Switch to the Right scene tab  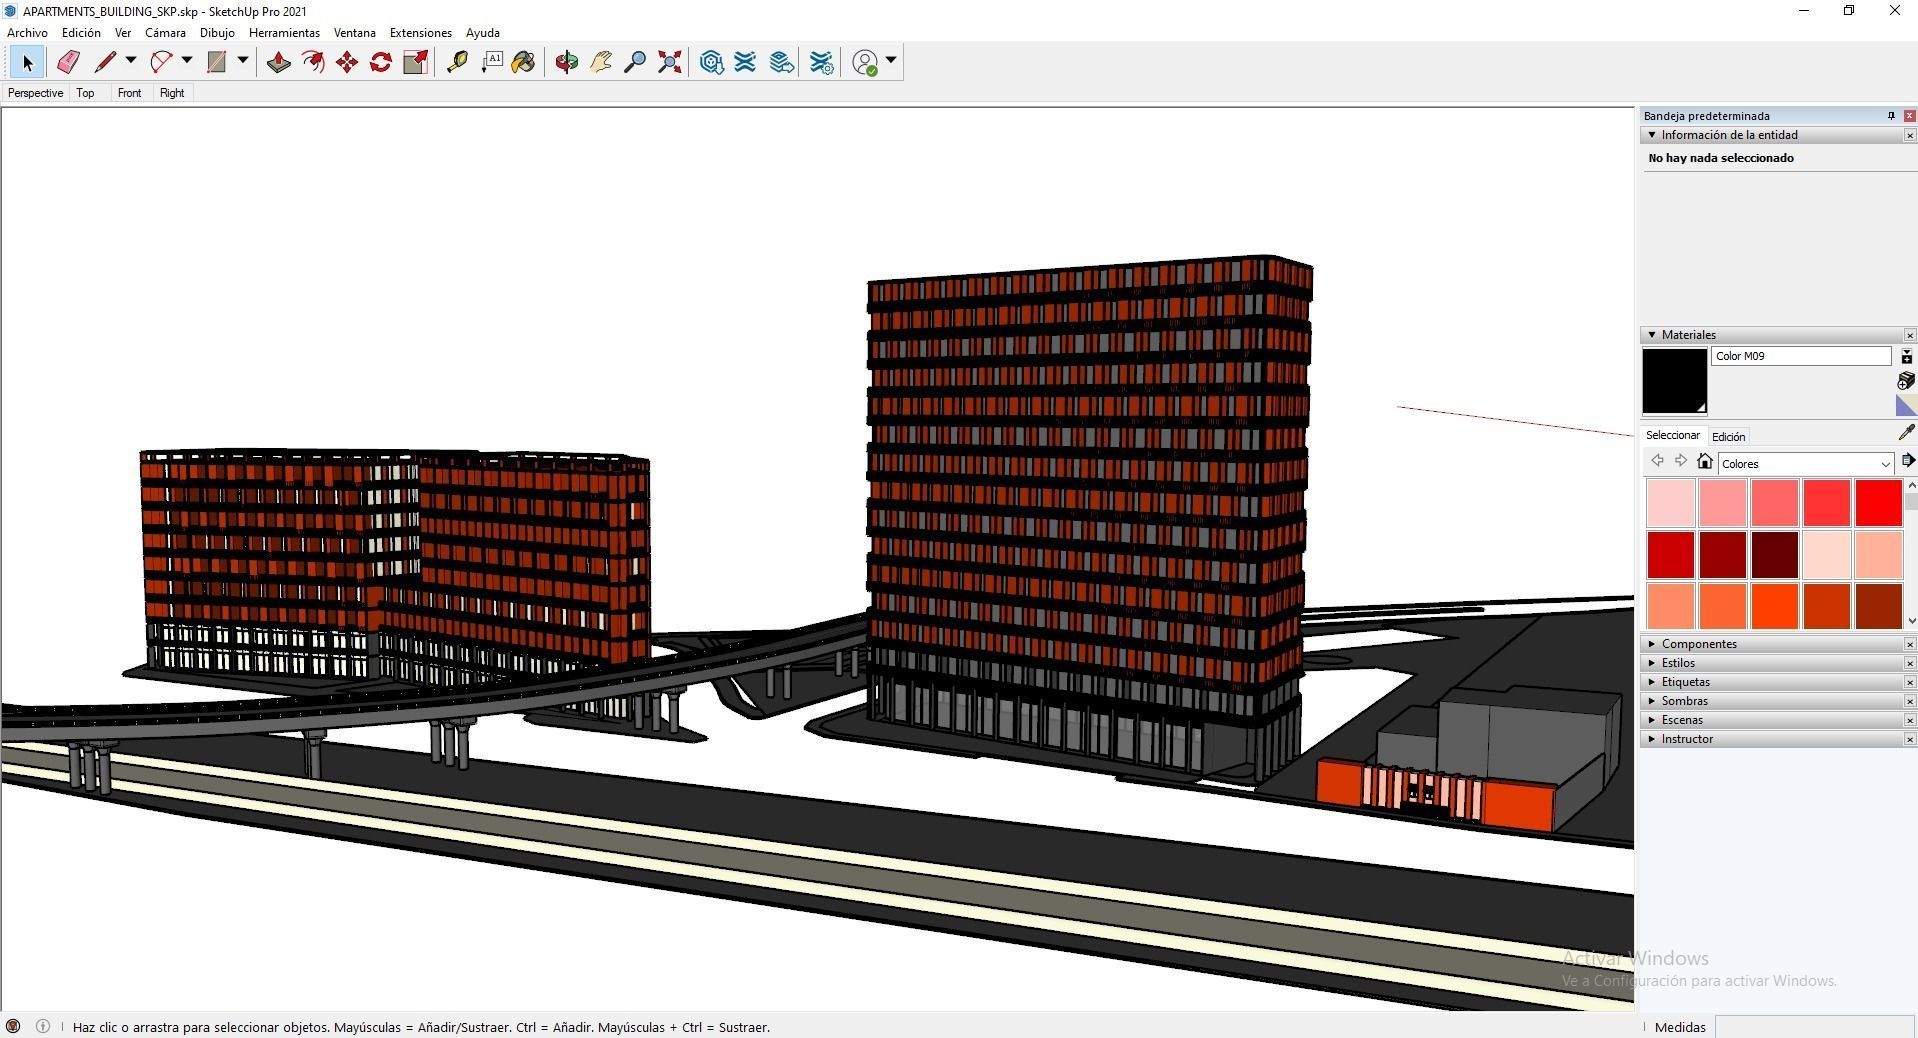[x=172, y=93]
